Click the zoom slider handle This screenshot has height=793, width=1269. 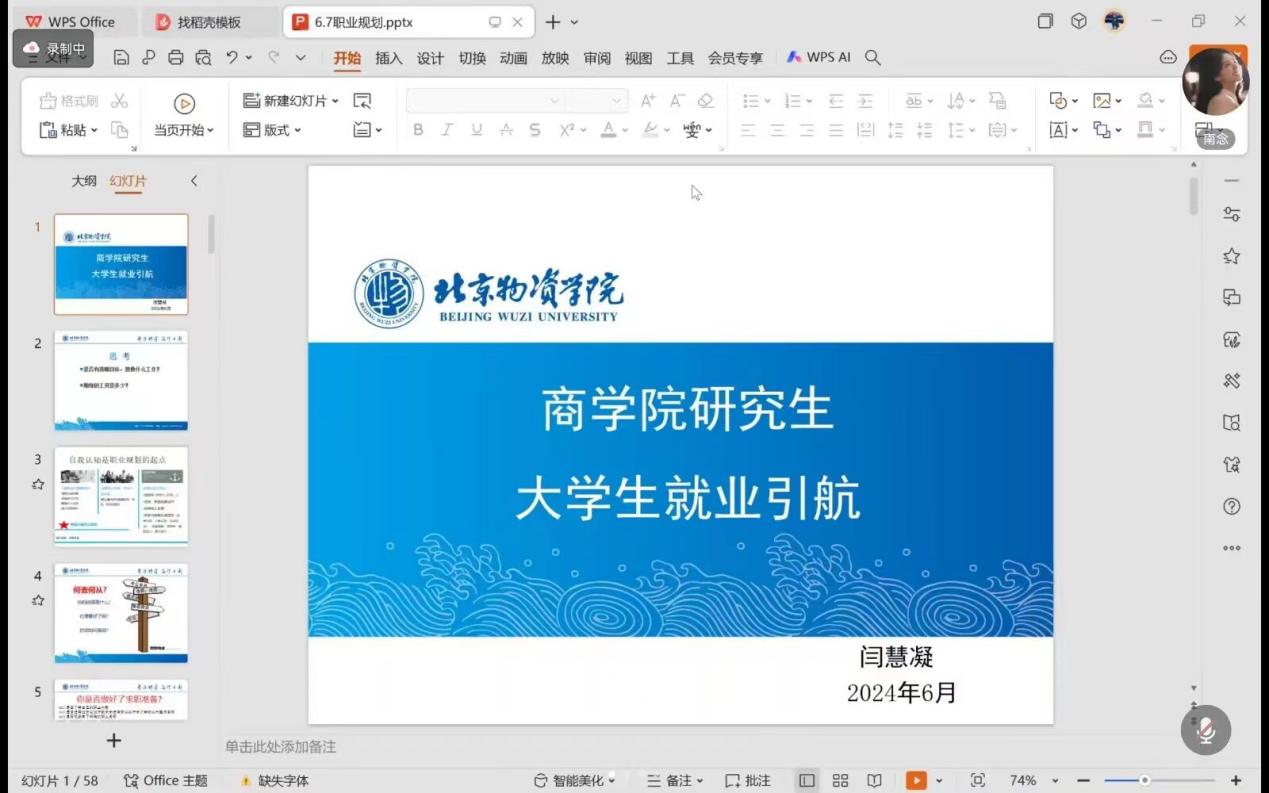point(1145,780)
